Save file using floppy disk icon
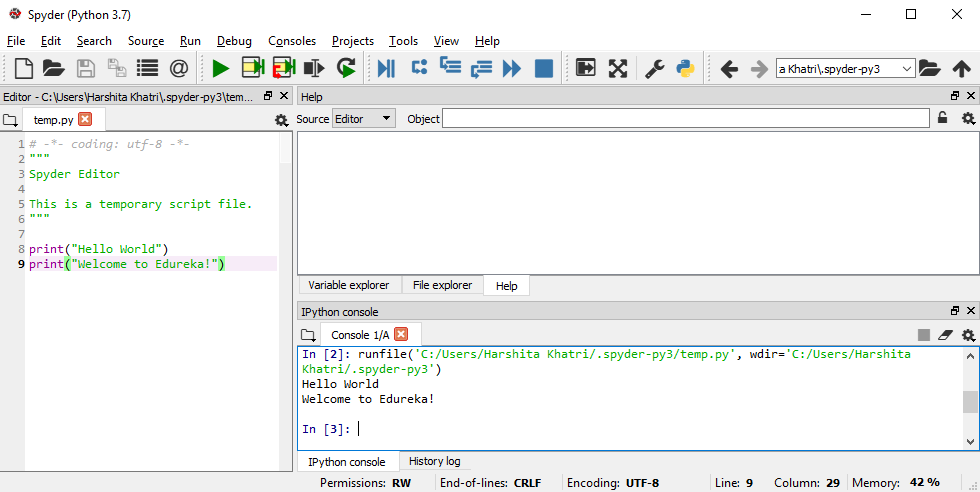This screenshot has height=492, width=980. [x=86, y=68]
